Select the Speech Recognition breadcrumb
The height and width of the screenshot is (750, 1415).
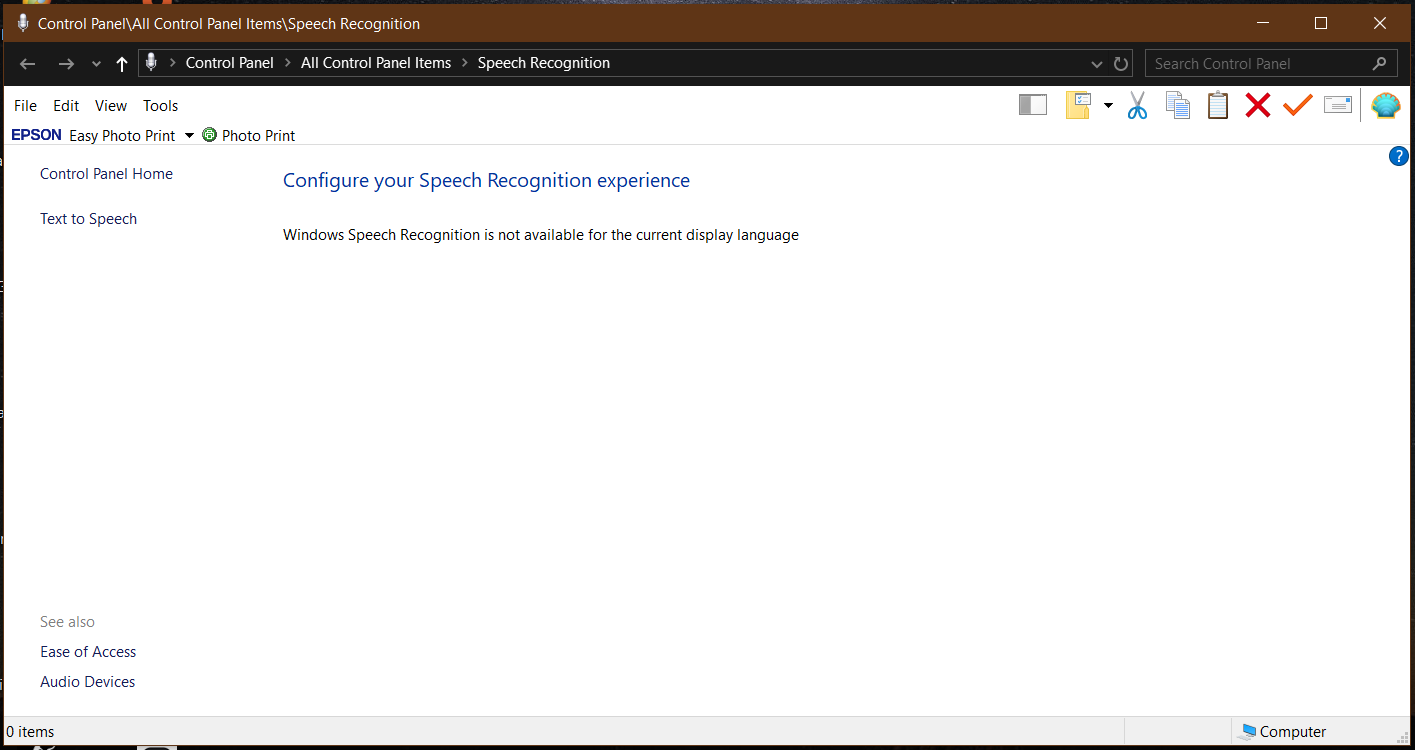tap(544, 63)
